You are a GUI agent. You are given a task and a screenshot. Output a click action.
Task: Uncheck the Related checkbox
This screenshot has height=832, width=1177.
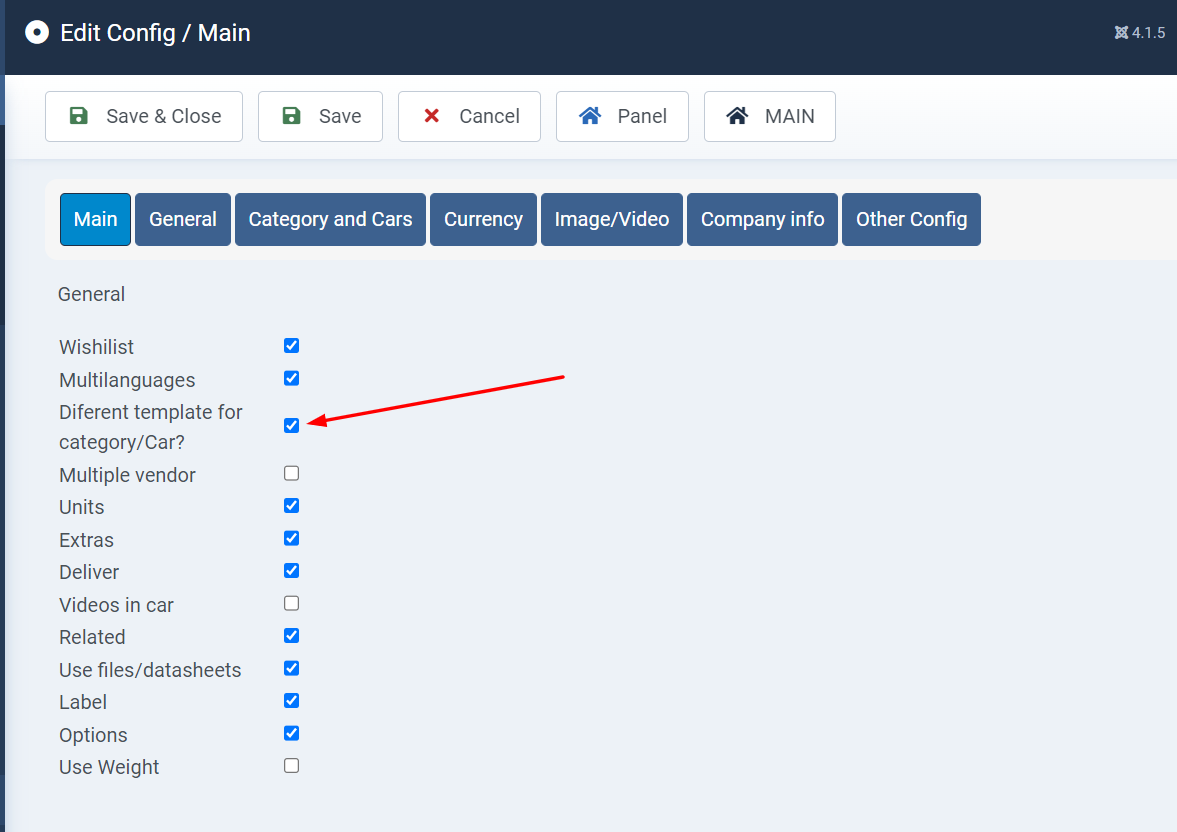(x=291, y=636)
